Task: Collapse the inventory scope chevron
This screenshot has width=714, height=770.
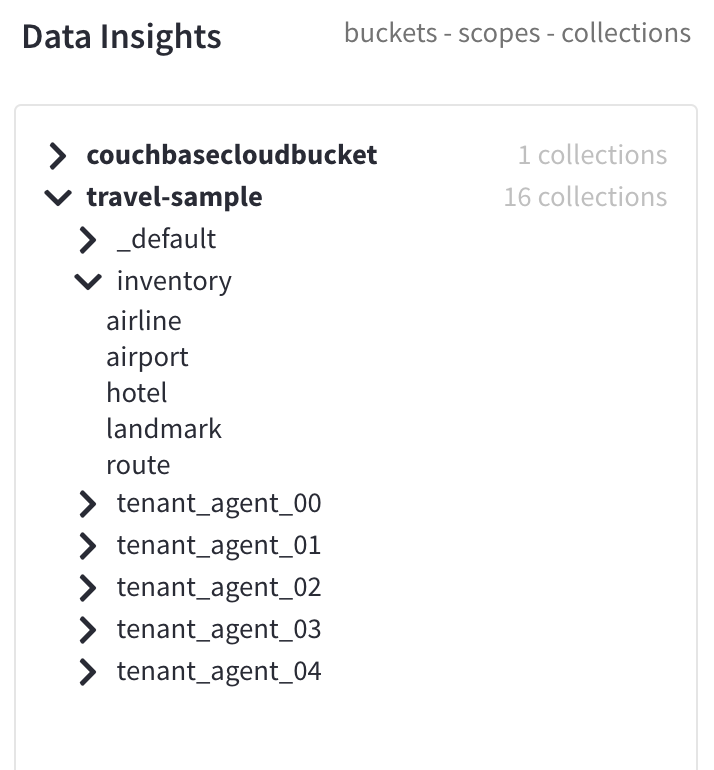Action: [89, 282]
